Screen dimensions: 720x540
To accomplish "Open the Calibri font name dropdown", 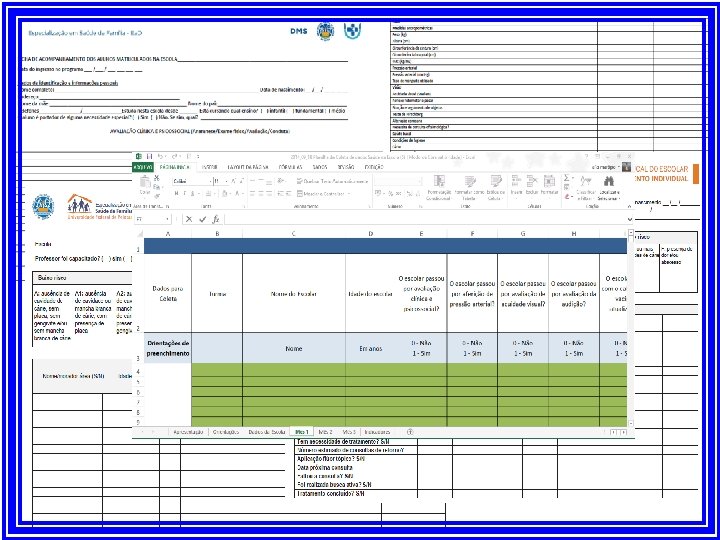I will 211,181.
